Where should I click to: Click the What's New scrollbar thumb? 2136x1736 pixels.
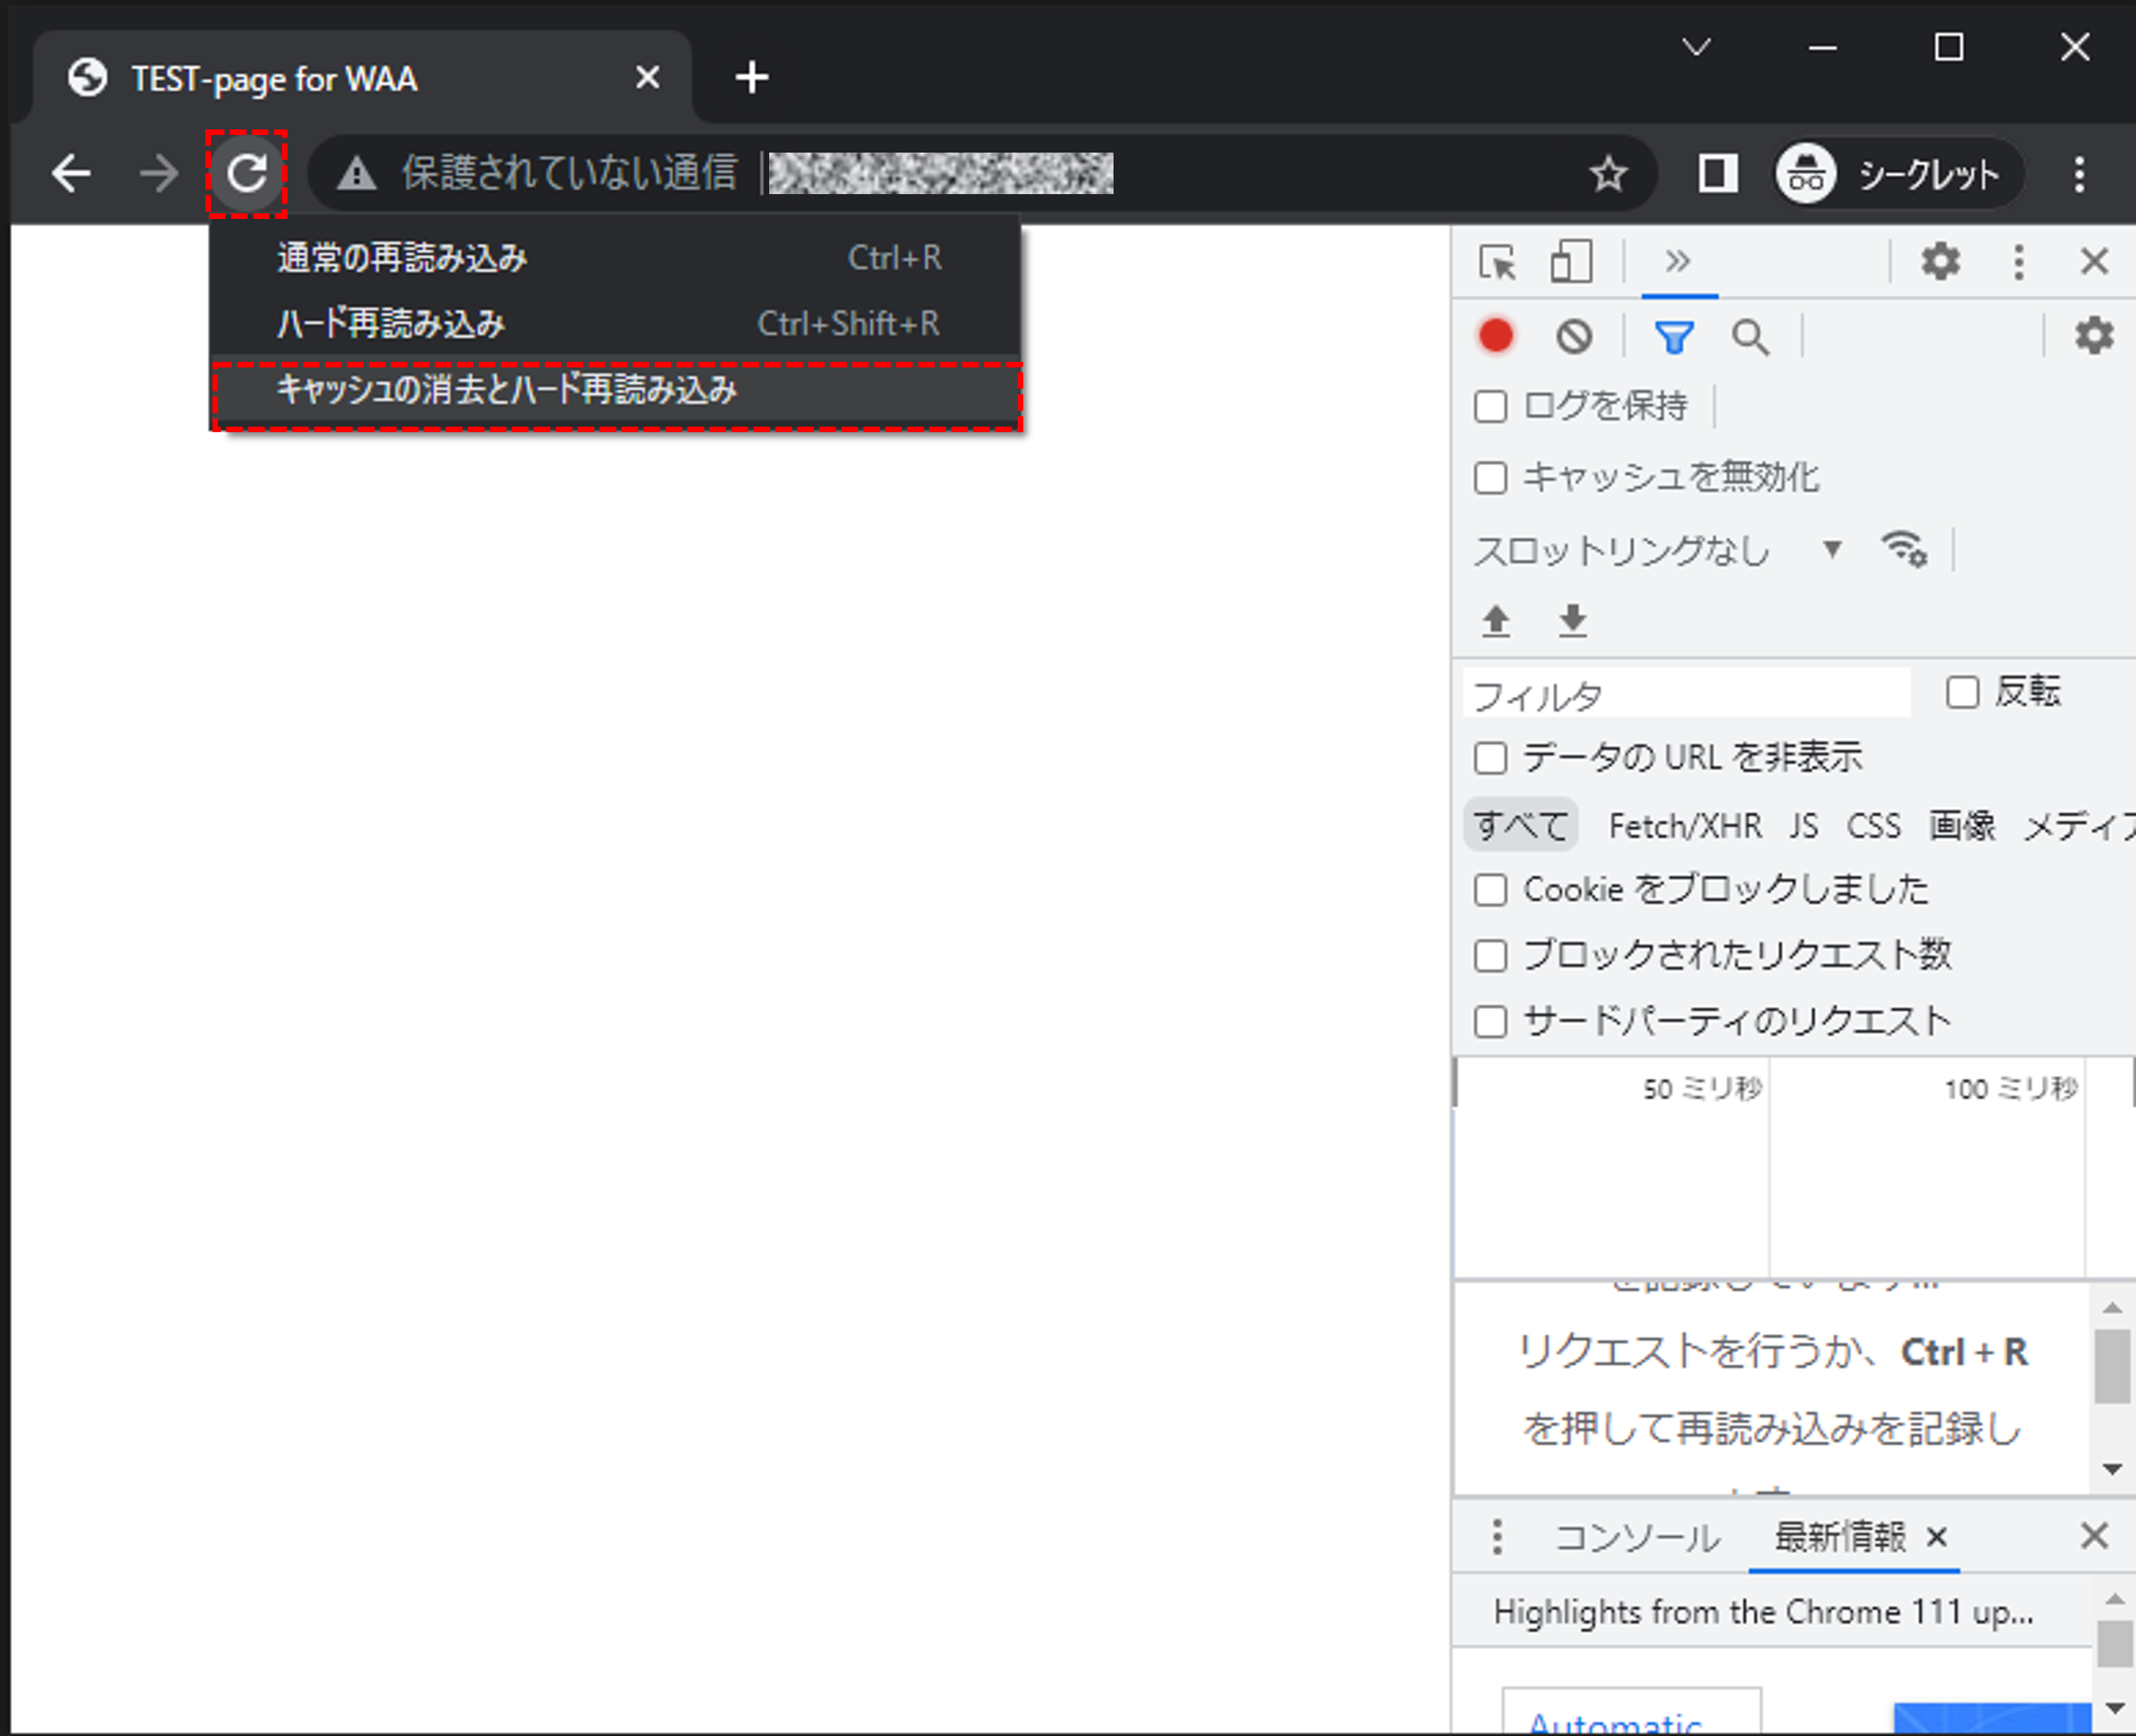coord(2114,1645)
